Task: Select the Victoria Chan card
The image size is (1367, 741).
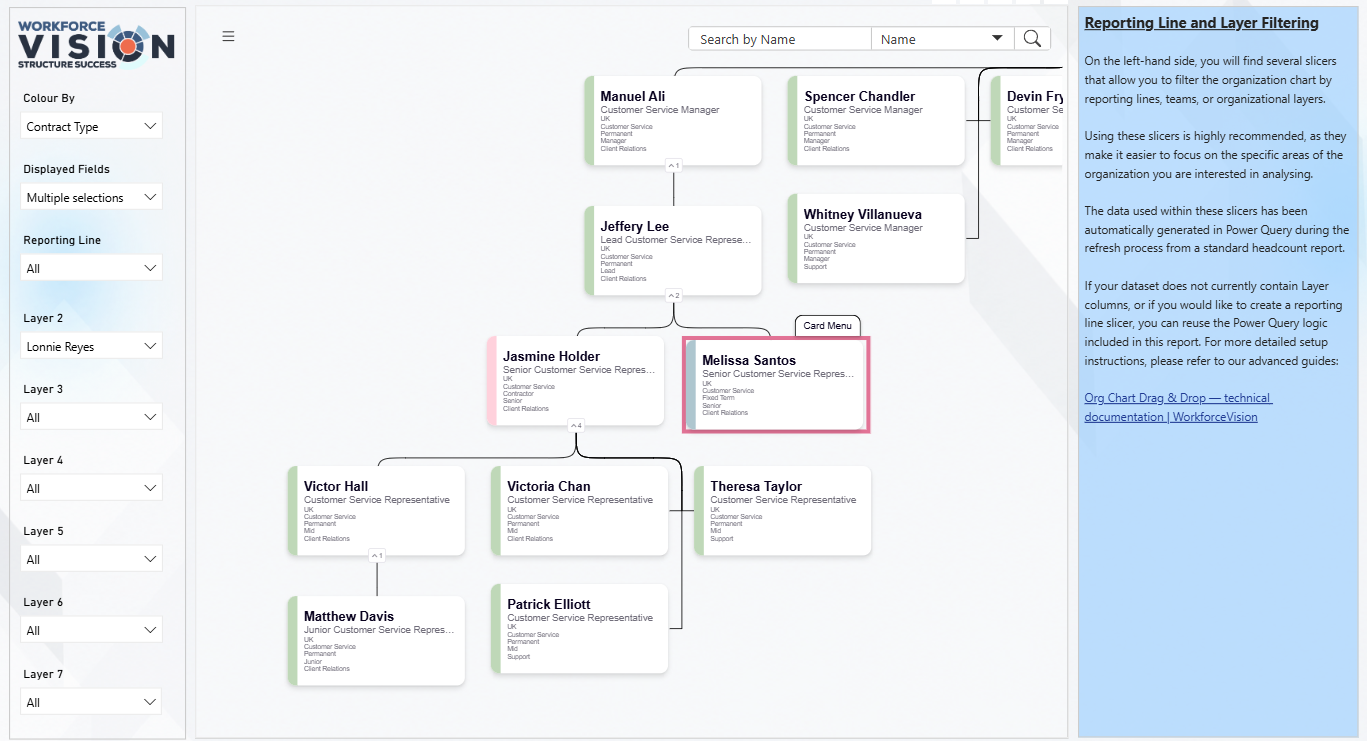Action: [580, 510]
